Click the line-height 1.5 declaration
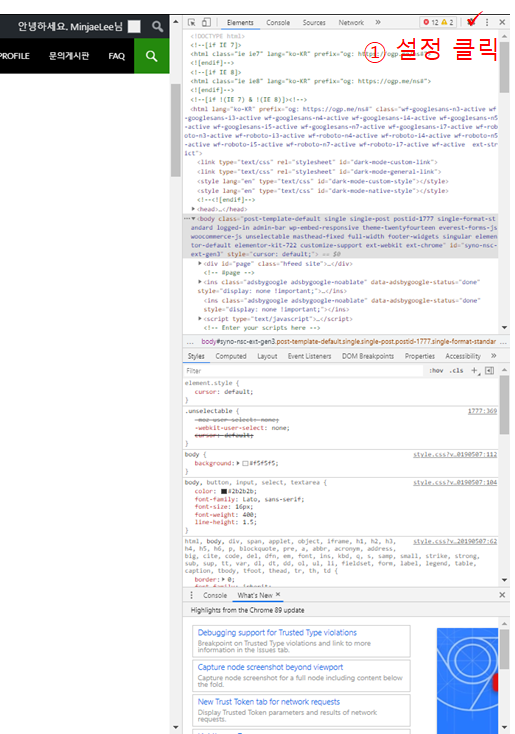515x734 pixels. pos(225,522)
